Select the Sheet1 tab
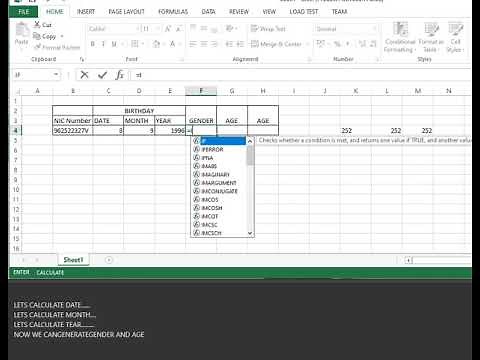 click(x=73, y=260)
